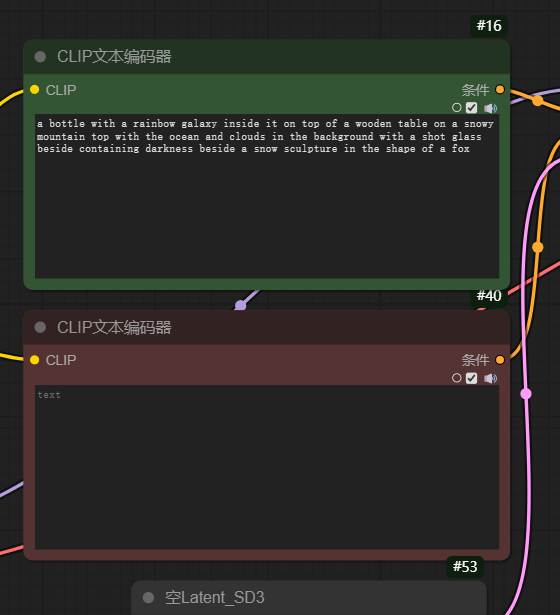Screen dimensions: 560x615
Task: Click the #16 node badge
Action: pos(489,26)
